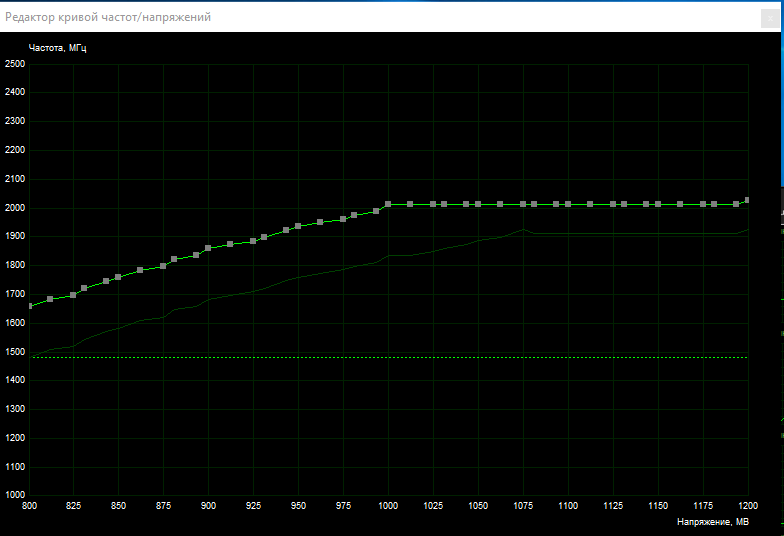Select the curve point at 1000 mV where the plateau begins
Image resolution: width=784 pixels, height=536 pixels.
coord(388,204)
